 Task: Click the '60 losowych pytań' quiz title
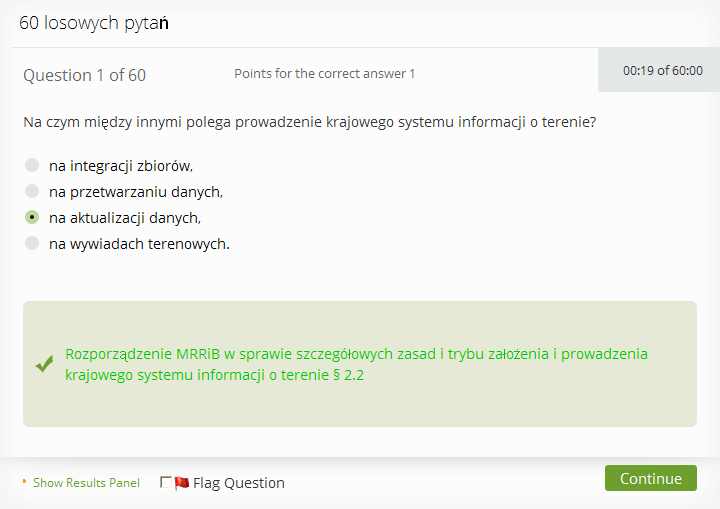point(94,23)
